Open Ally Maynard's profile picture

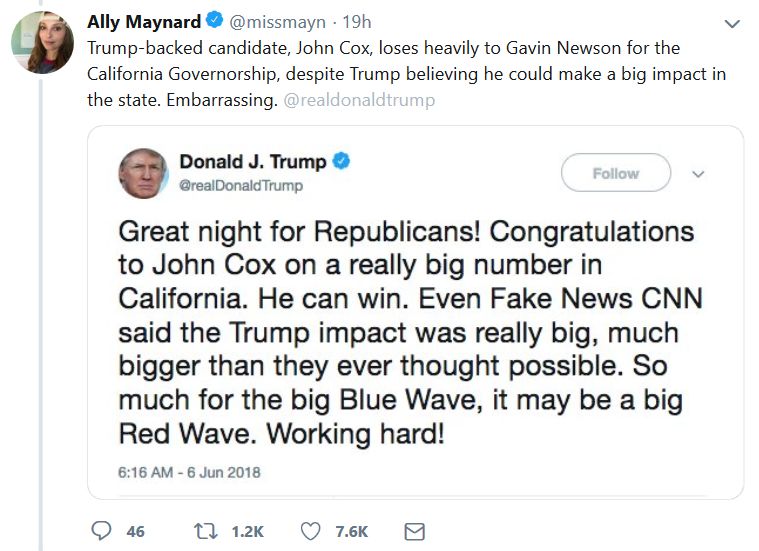point(42,43)
